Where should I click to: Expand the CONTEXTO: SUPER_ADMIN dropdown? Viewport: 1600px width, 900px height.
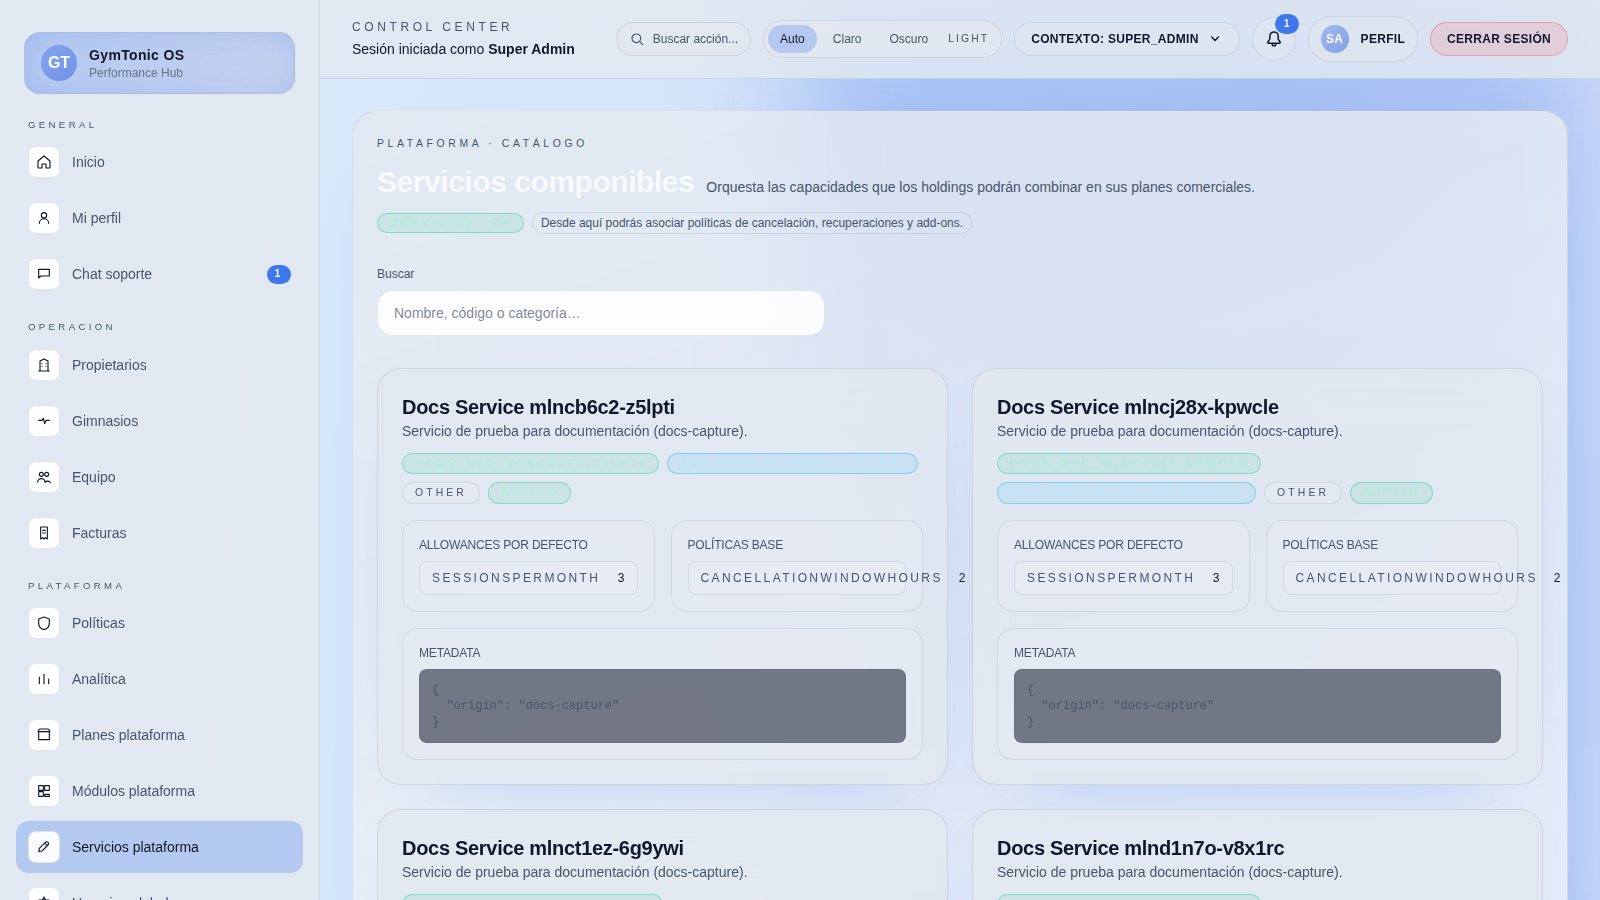pyautogui.click(x=1126, y=39)
